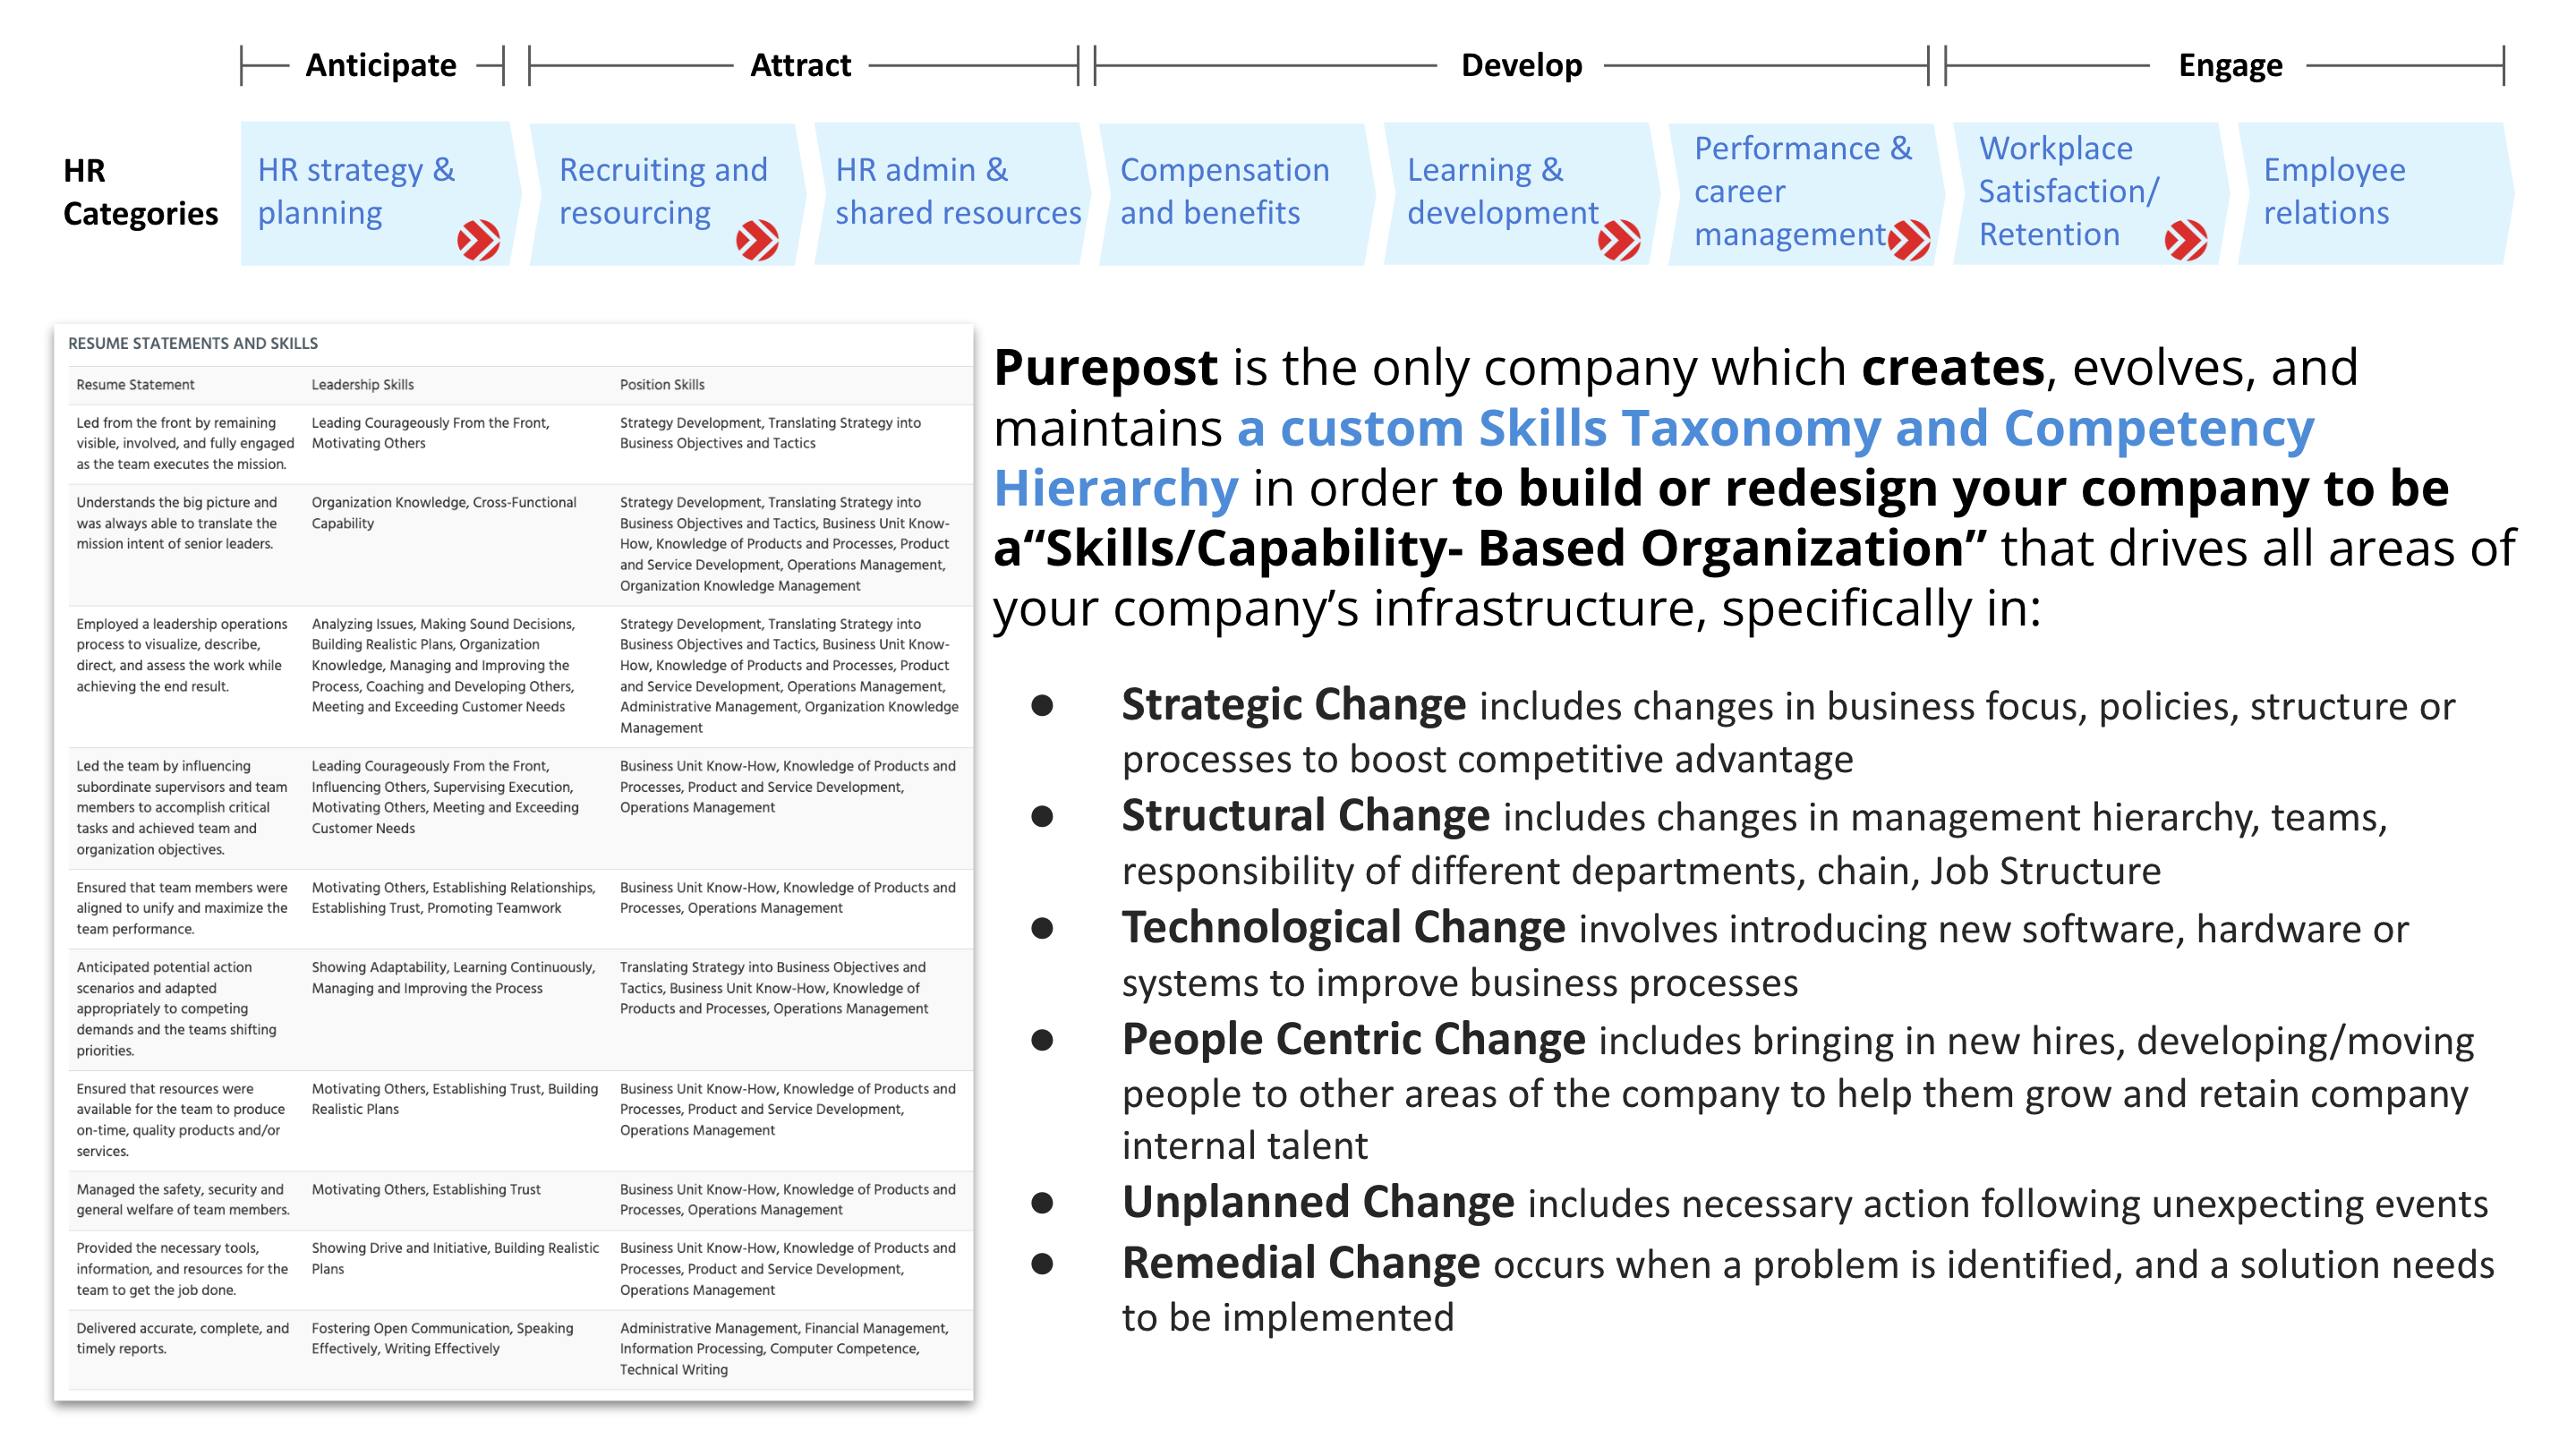Image resolution: width=2576 pixels, height=1447 pixels.
Task: Click the red chevron icon on HR strategy & planning
Action: (x=478, y=240)
